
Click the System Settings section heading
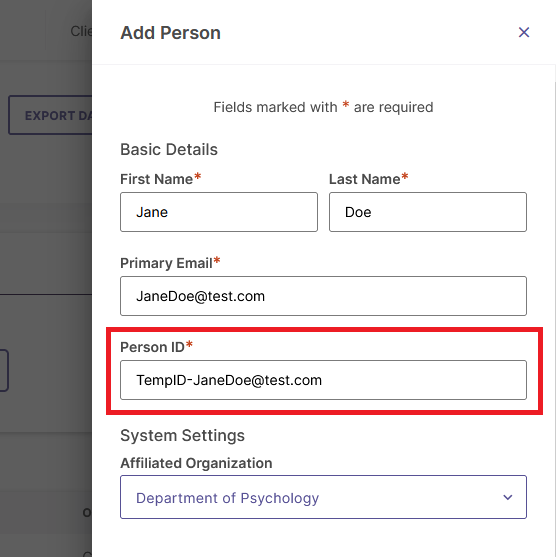pos(182,436)
